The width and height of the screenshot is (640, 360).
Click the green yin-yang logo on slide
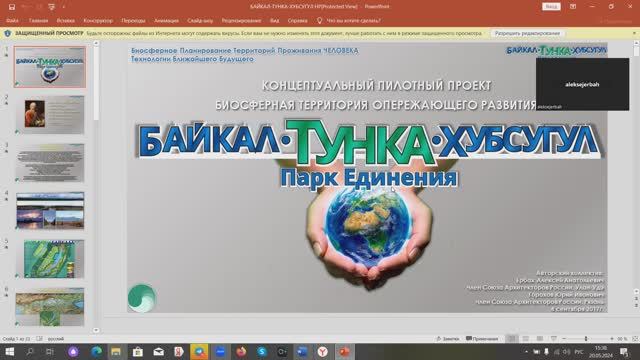[x=142, y=298]
